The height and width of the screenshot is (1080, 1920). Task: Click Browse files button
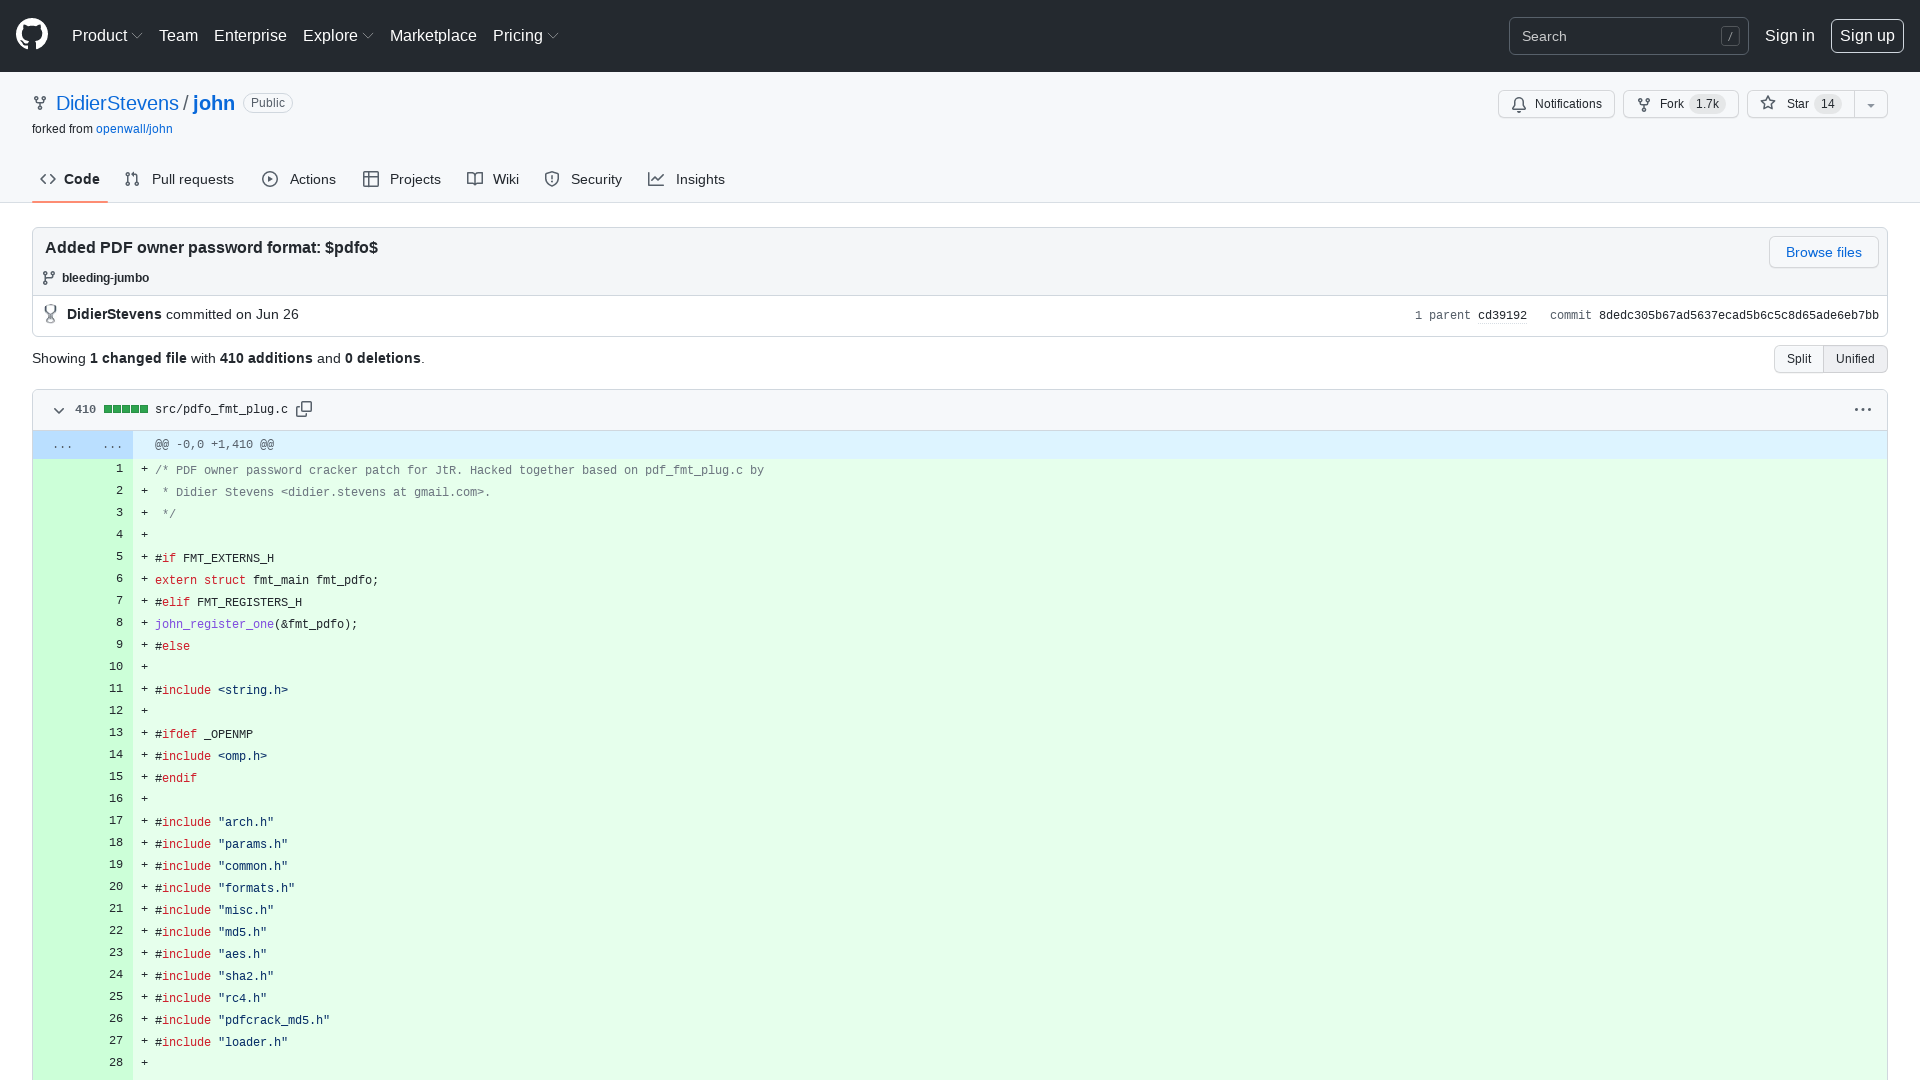1823,252
